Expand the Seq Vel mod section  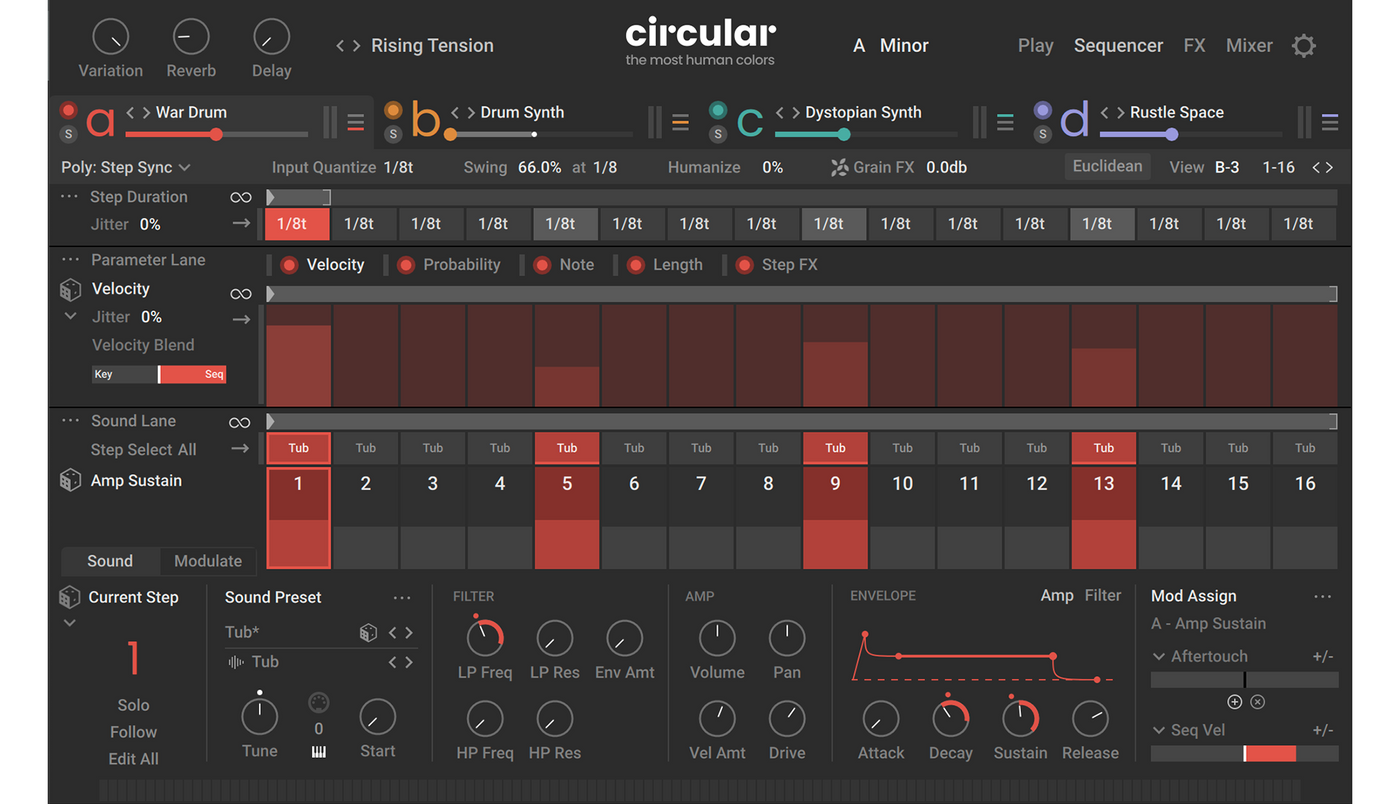coord(1159,730)
